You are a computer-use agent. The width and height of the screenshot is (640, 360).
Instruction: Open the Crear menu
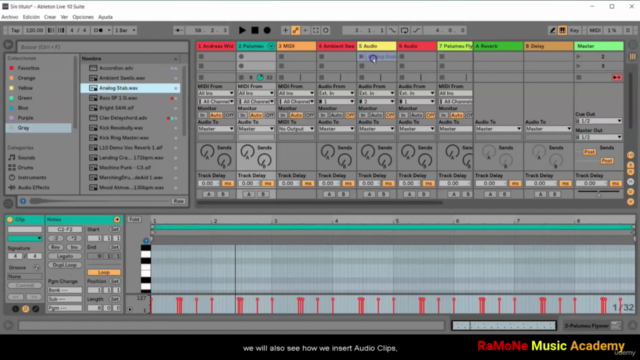[50, 17]
